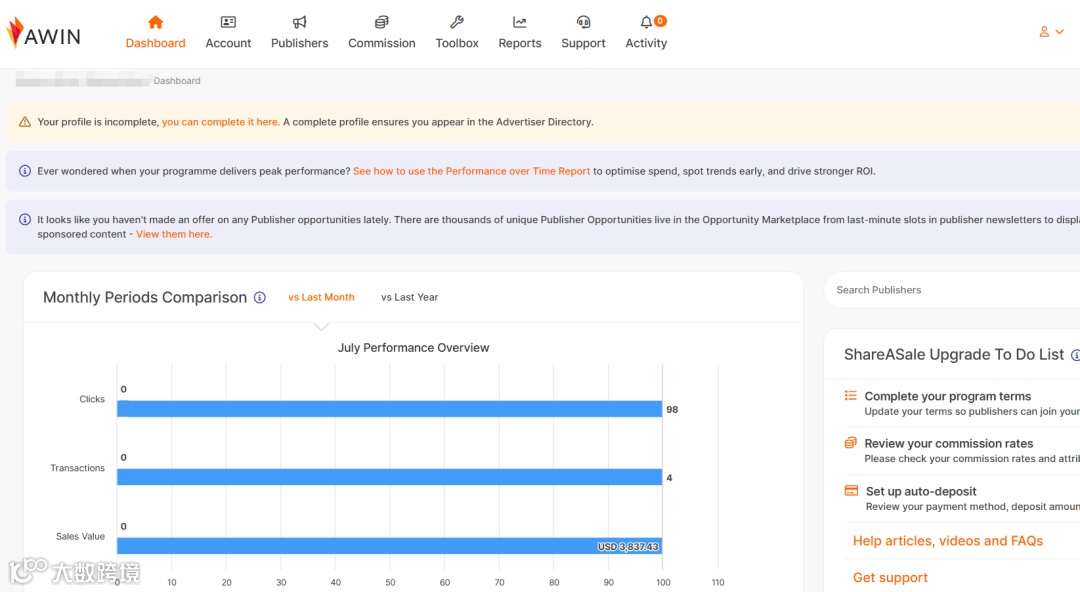The height and width of the screenshot is (592, 1080).
Task: Open the Toolbox menu
Action: 457,32
